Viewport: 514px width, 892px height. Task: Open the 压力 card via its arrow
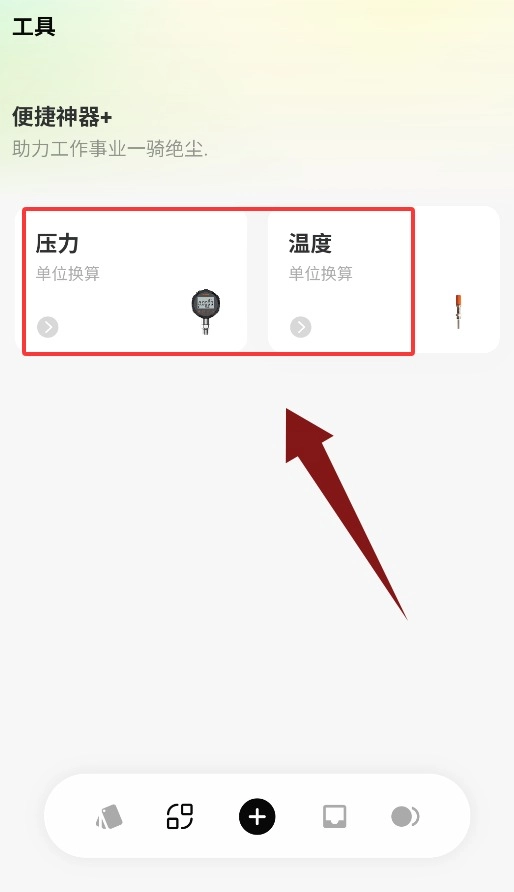point(48,327)
